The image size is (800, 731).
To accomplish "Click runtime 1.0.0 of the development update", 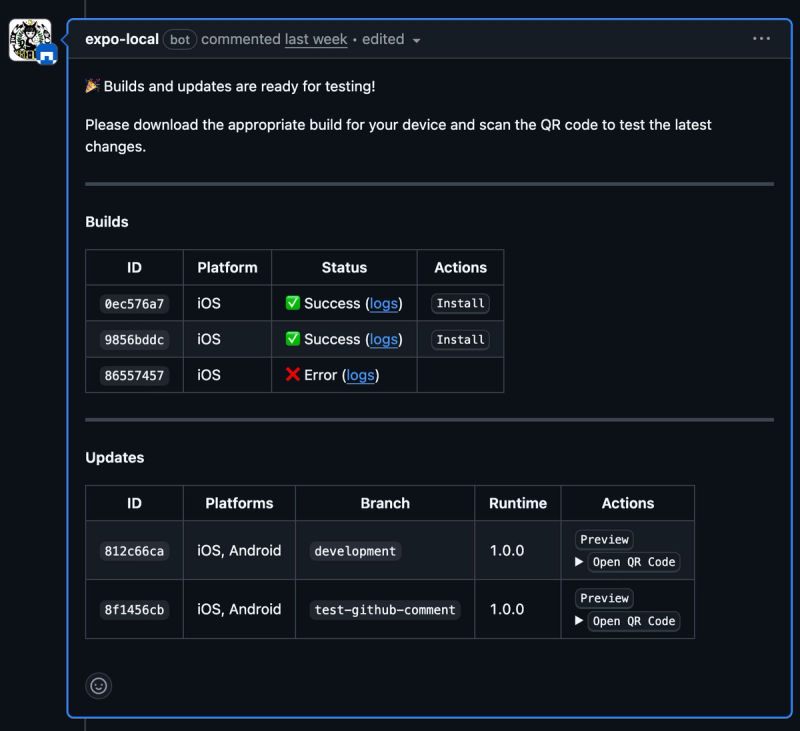I will (507, 550).
